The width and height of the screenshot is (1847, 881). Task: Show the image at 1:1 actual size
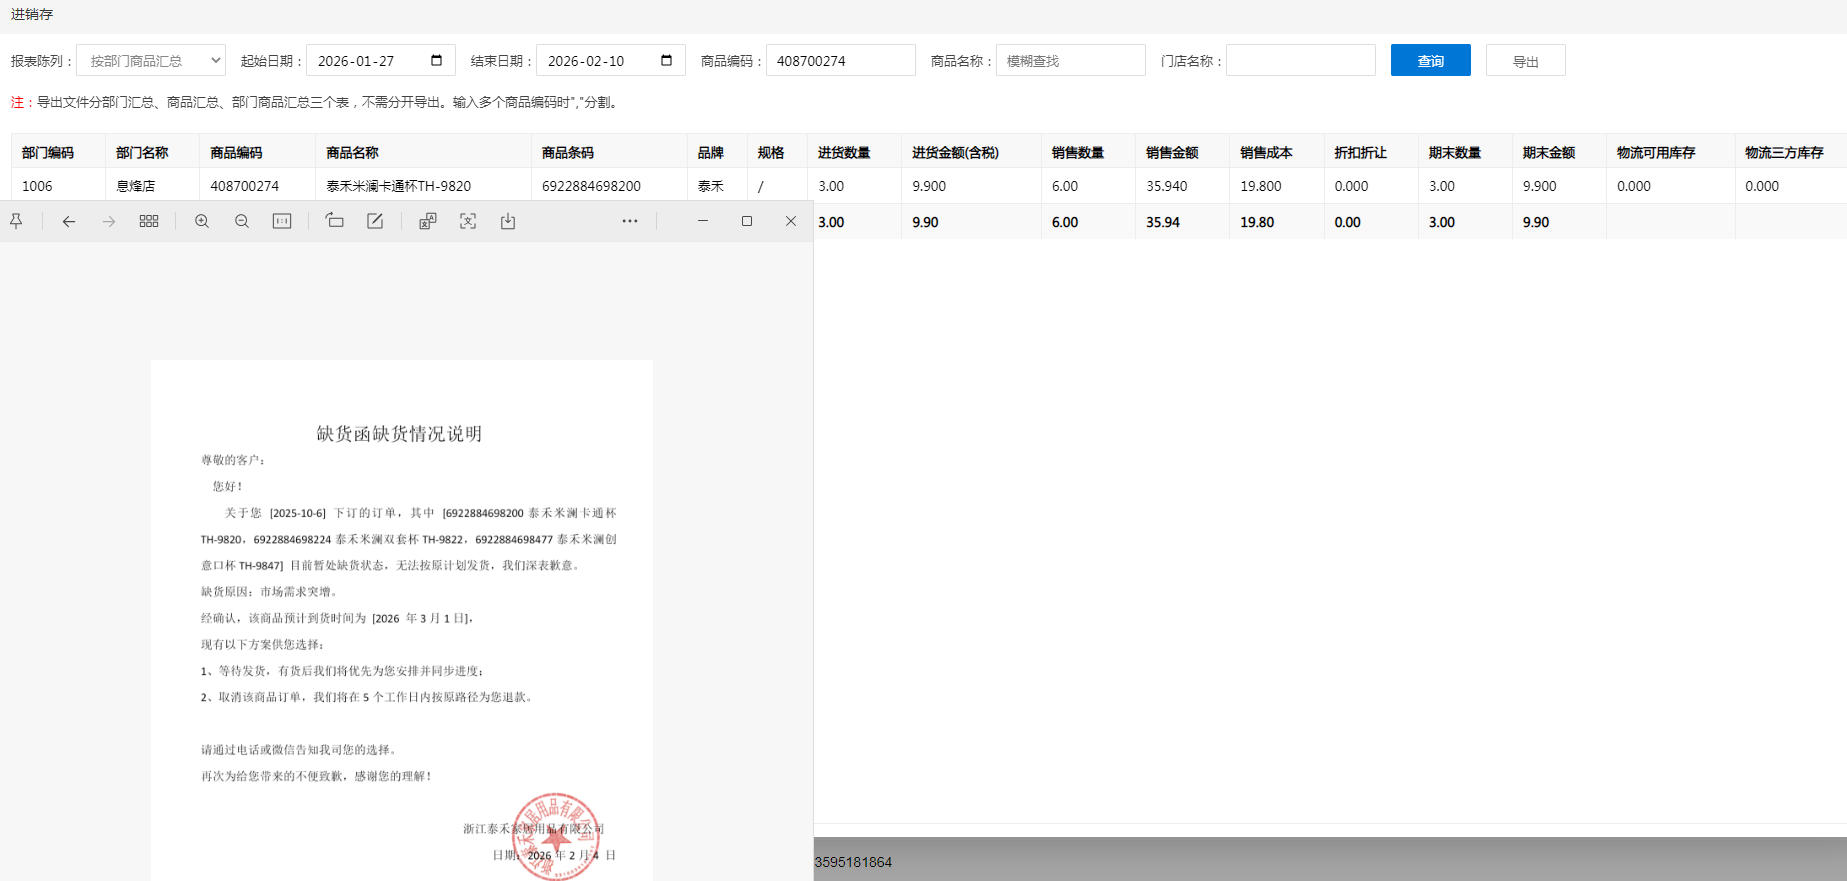282,221
